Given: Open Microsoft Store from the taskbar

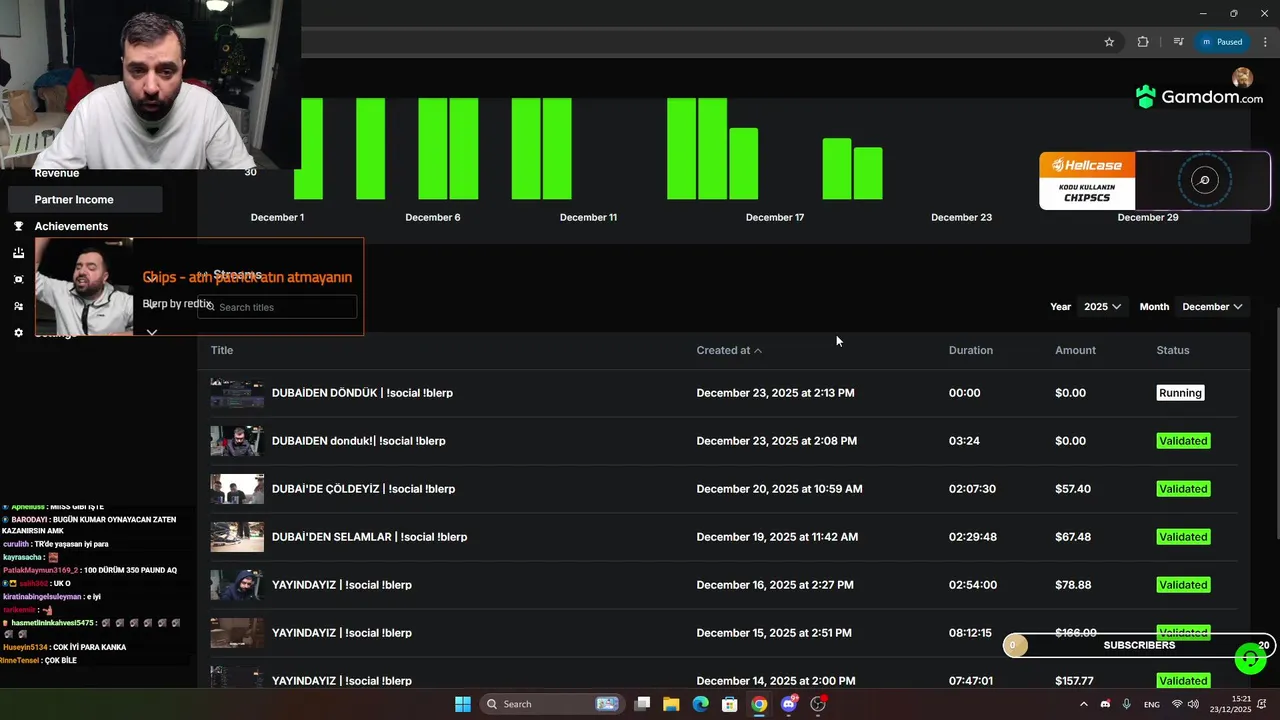Looking at the screenshot, I should click(x=730, y=704).
